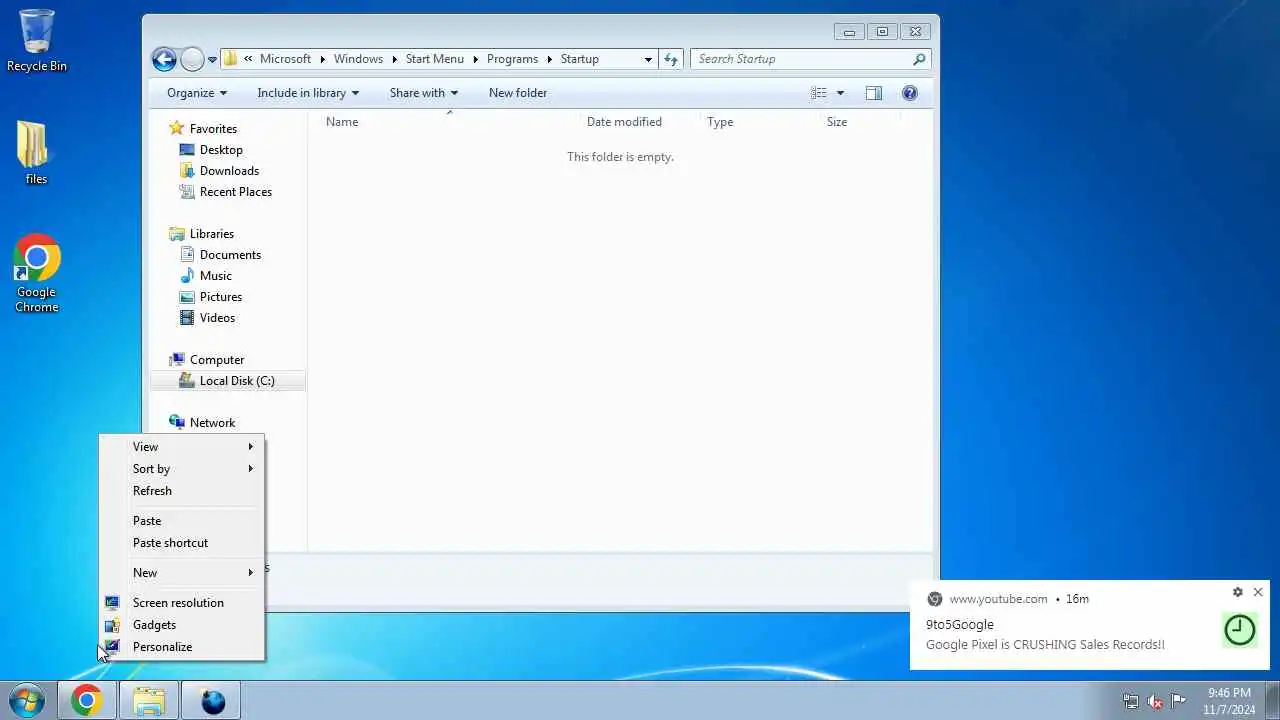Viewport: 1280px width, 720px height.
Task: Expand the New context submenu
Action: coord(182,573)
